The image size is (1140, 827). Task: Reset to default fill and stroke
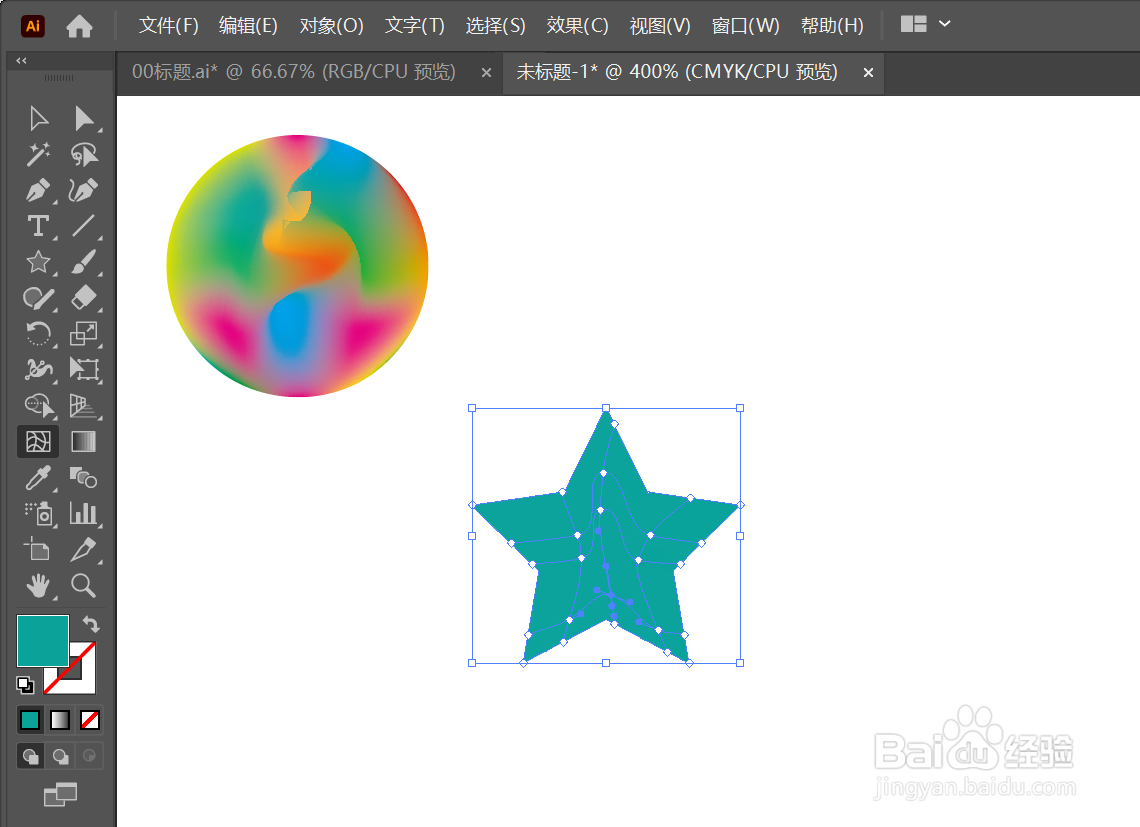(25, 684)
